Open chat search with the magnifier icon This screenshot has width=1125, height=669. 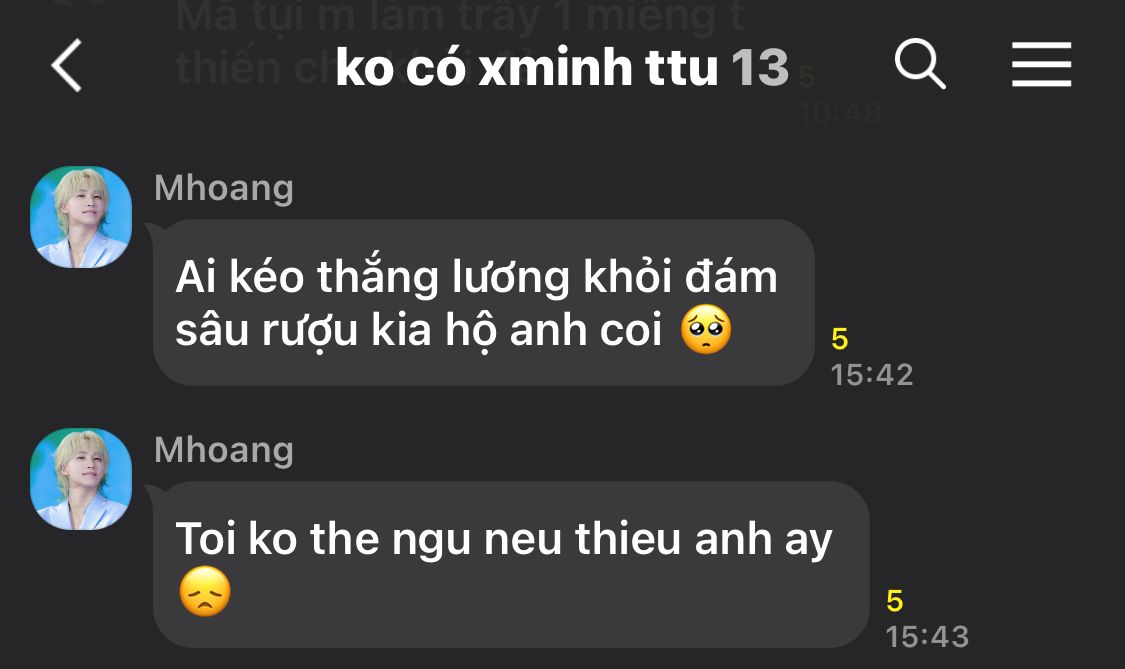point(920,65)
